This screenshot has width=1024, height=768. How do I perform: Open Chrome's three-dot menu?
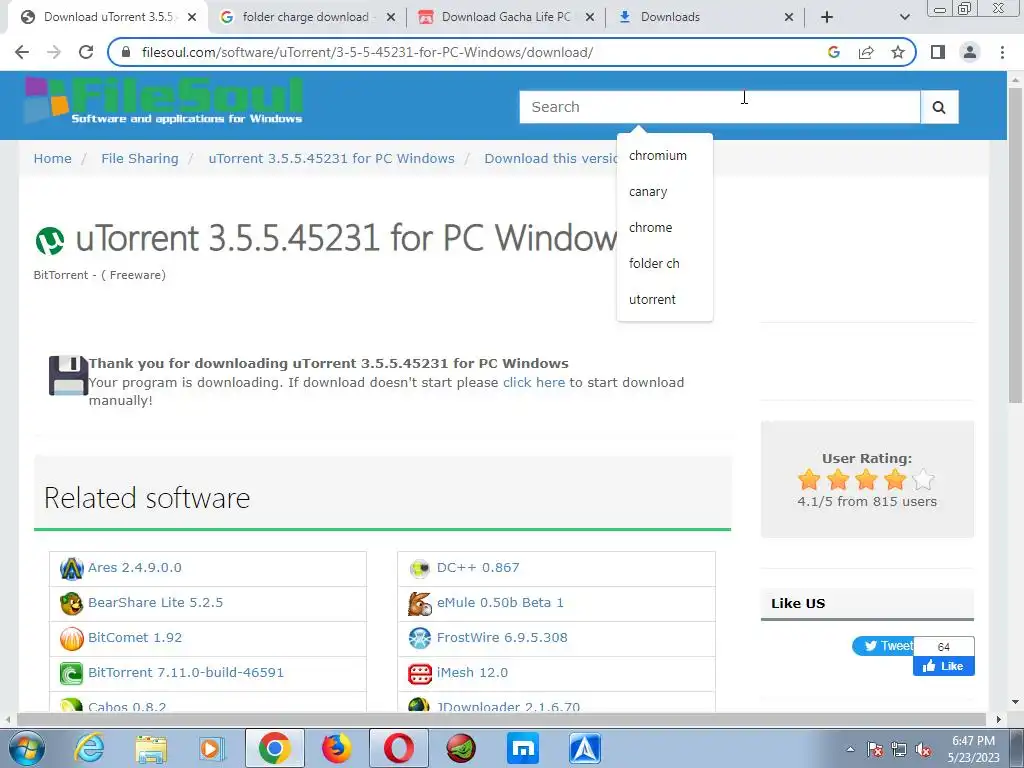point(1002,52)
